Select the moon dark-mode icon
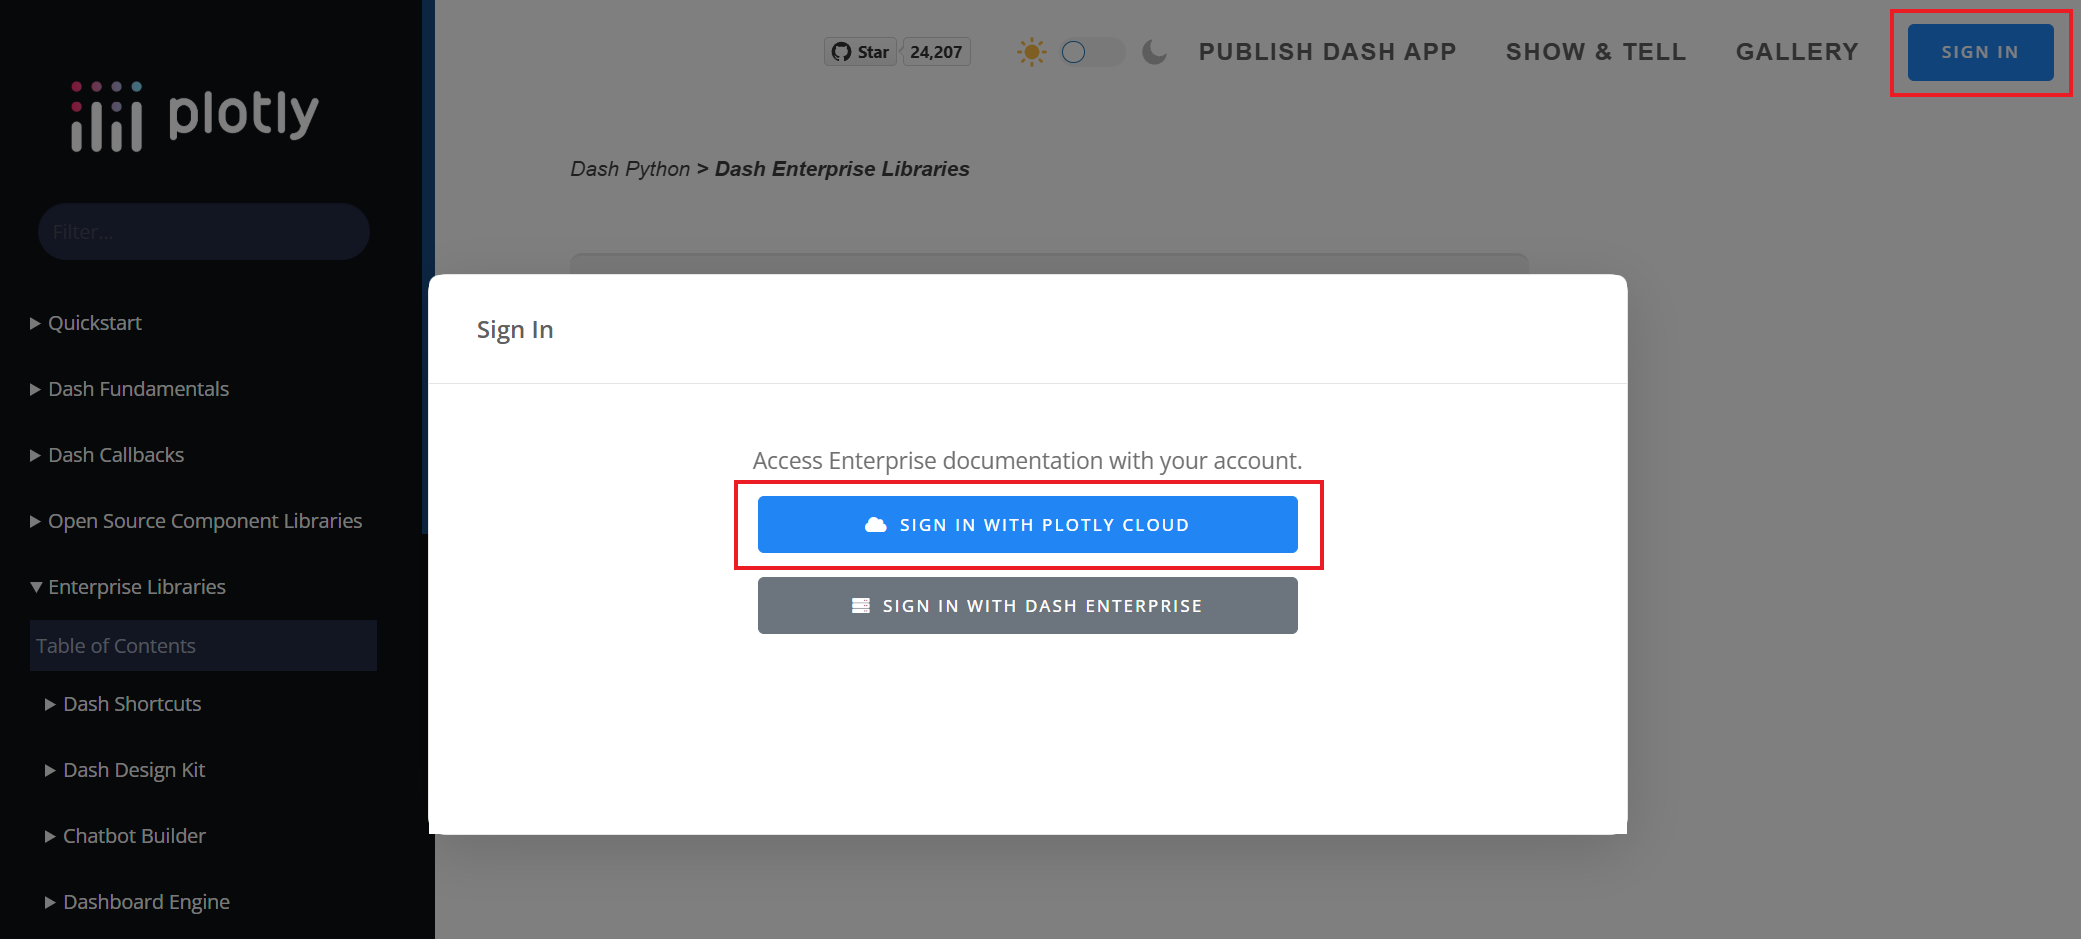 1154,51
